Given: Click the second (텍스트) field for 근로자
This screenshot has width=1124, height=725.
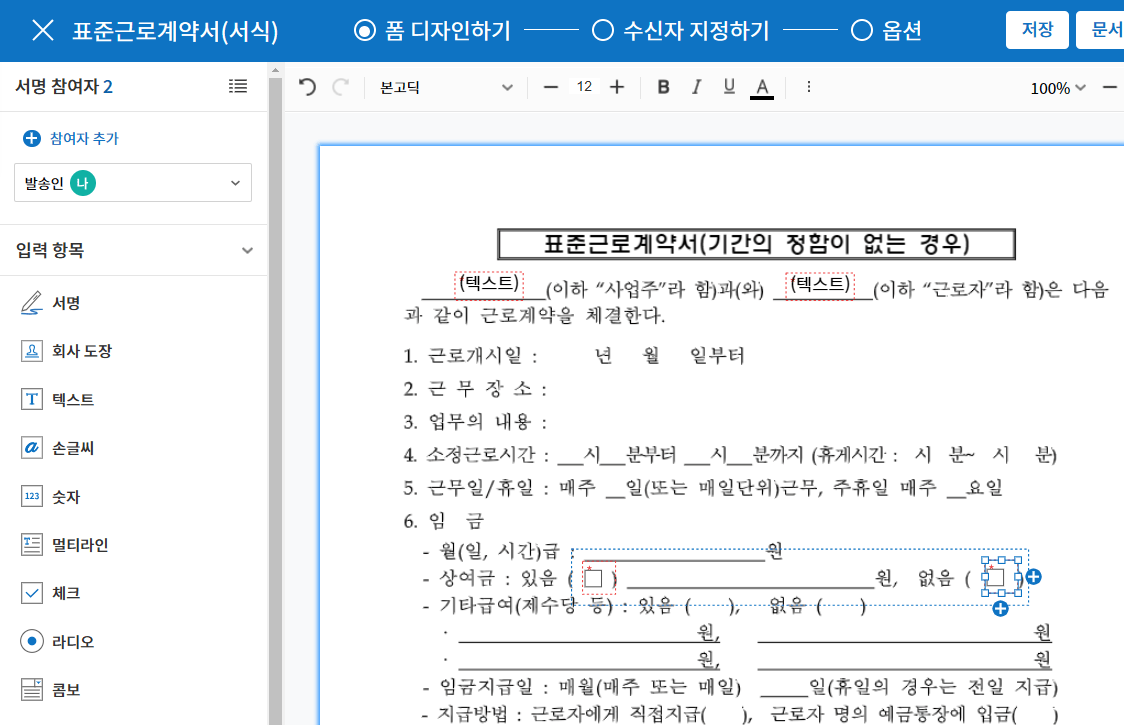Looking at the screenshot, I should (x=820, y=285).
